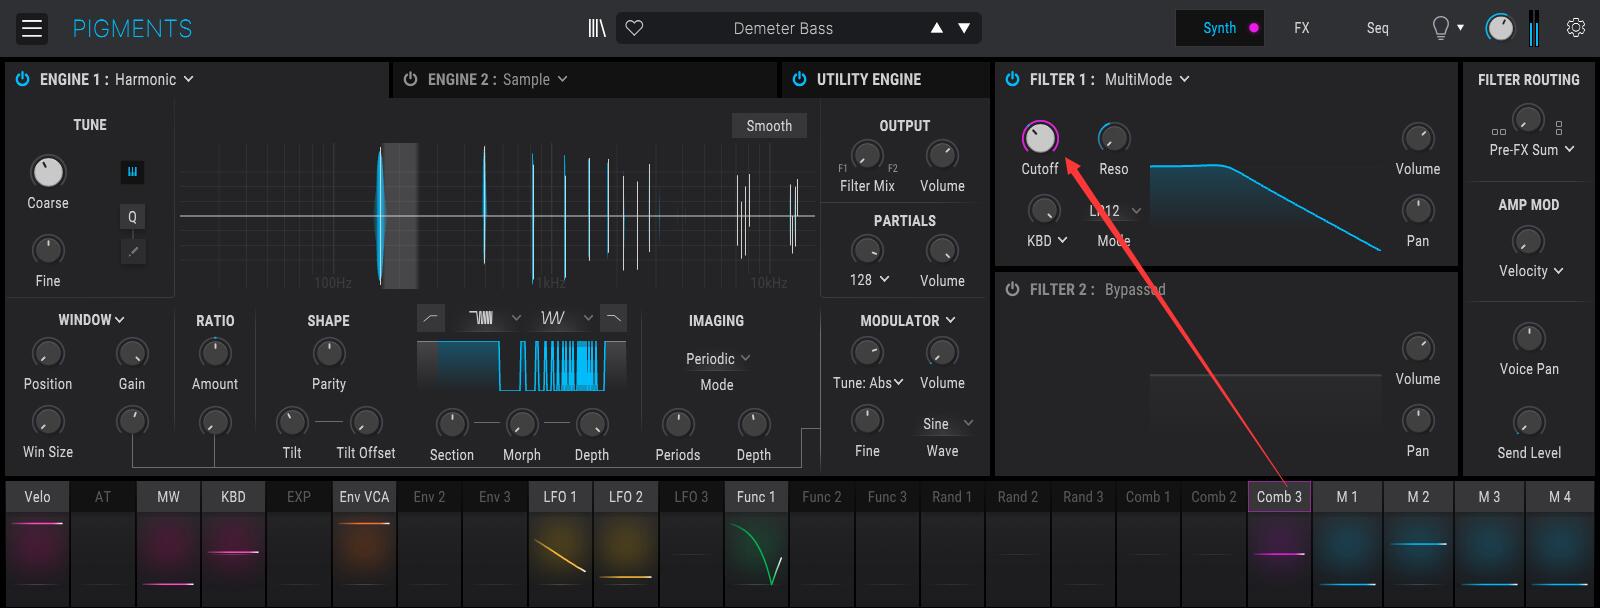Open the Imaging Periodic mode dropdown
The height and width of the screenshot is (608, 1600).
point(717,359)
